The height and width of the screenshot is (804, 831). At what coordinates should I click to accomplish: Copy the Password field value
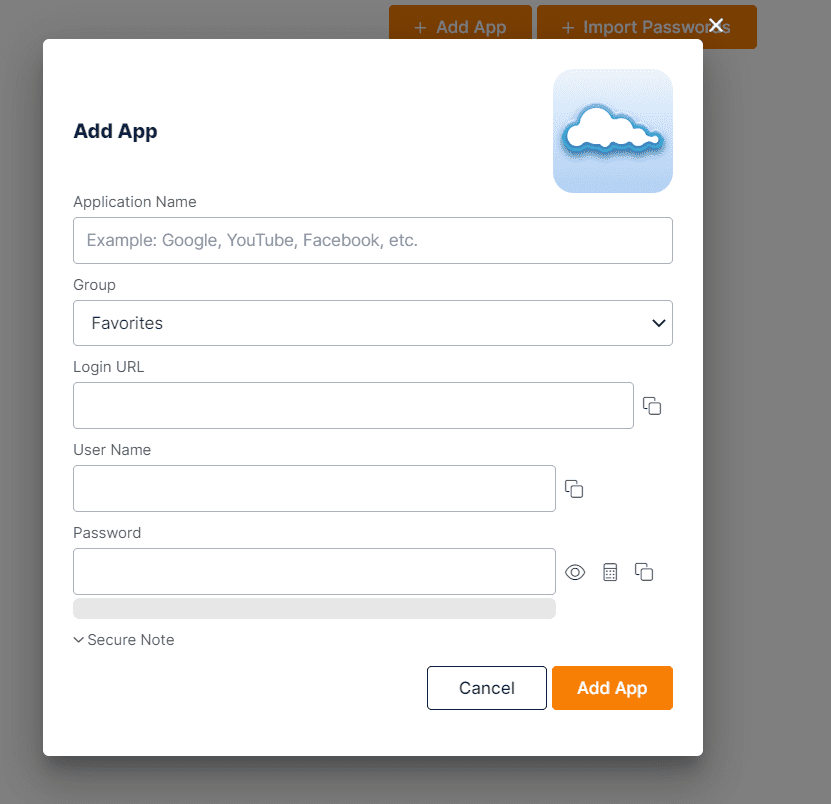point(644,572)
